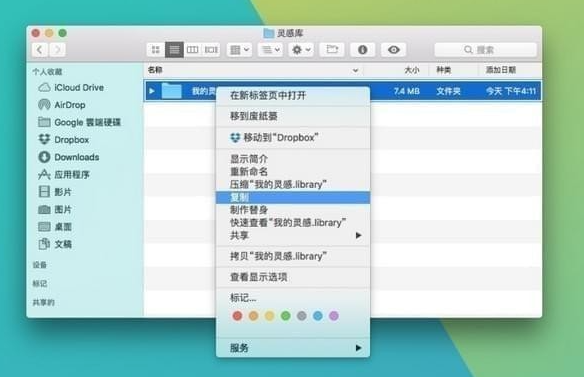Choose 查看显示选项 from context menu

point(293,277)
